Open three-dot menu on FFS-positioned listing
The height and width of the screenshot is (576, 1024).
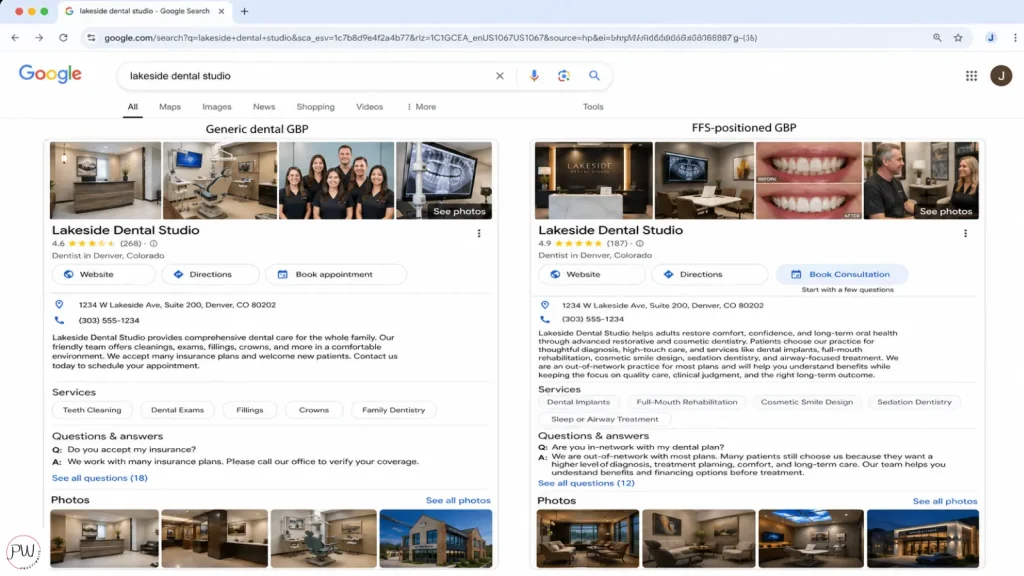[x=965, y=233]
